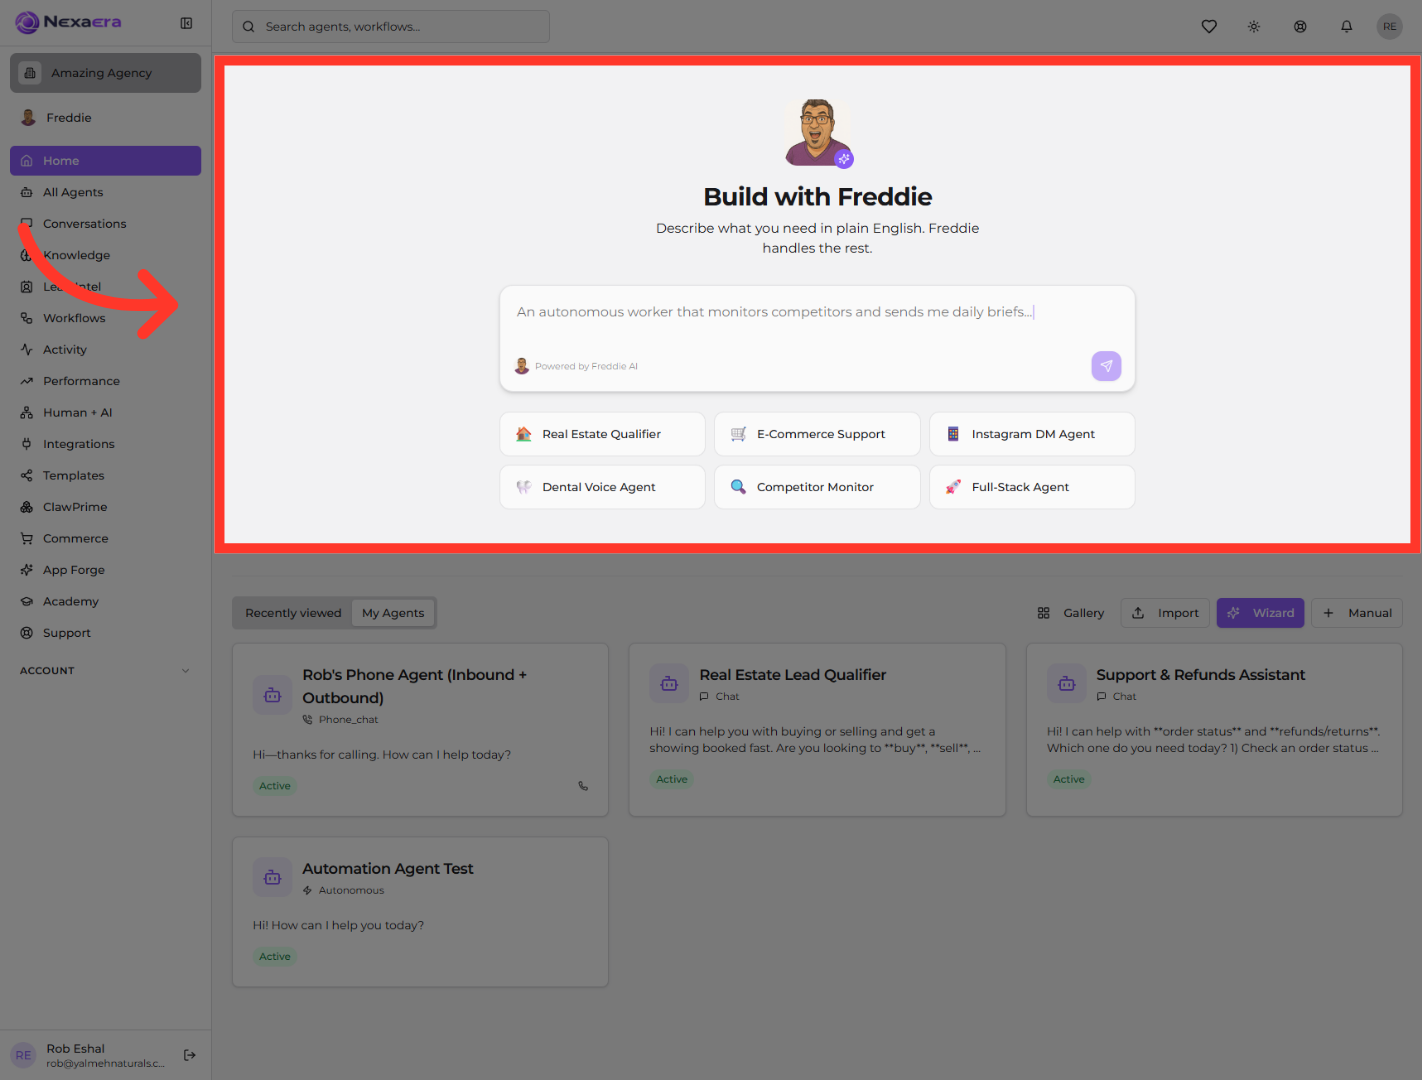1422x1080 pixels.
Task: Choose Full-Stack Agent suggestion
Action: (x=1032, y=487)
